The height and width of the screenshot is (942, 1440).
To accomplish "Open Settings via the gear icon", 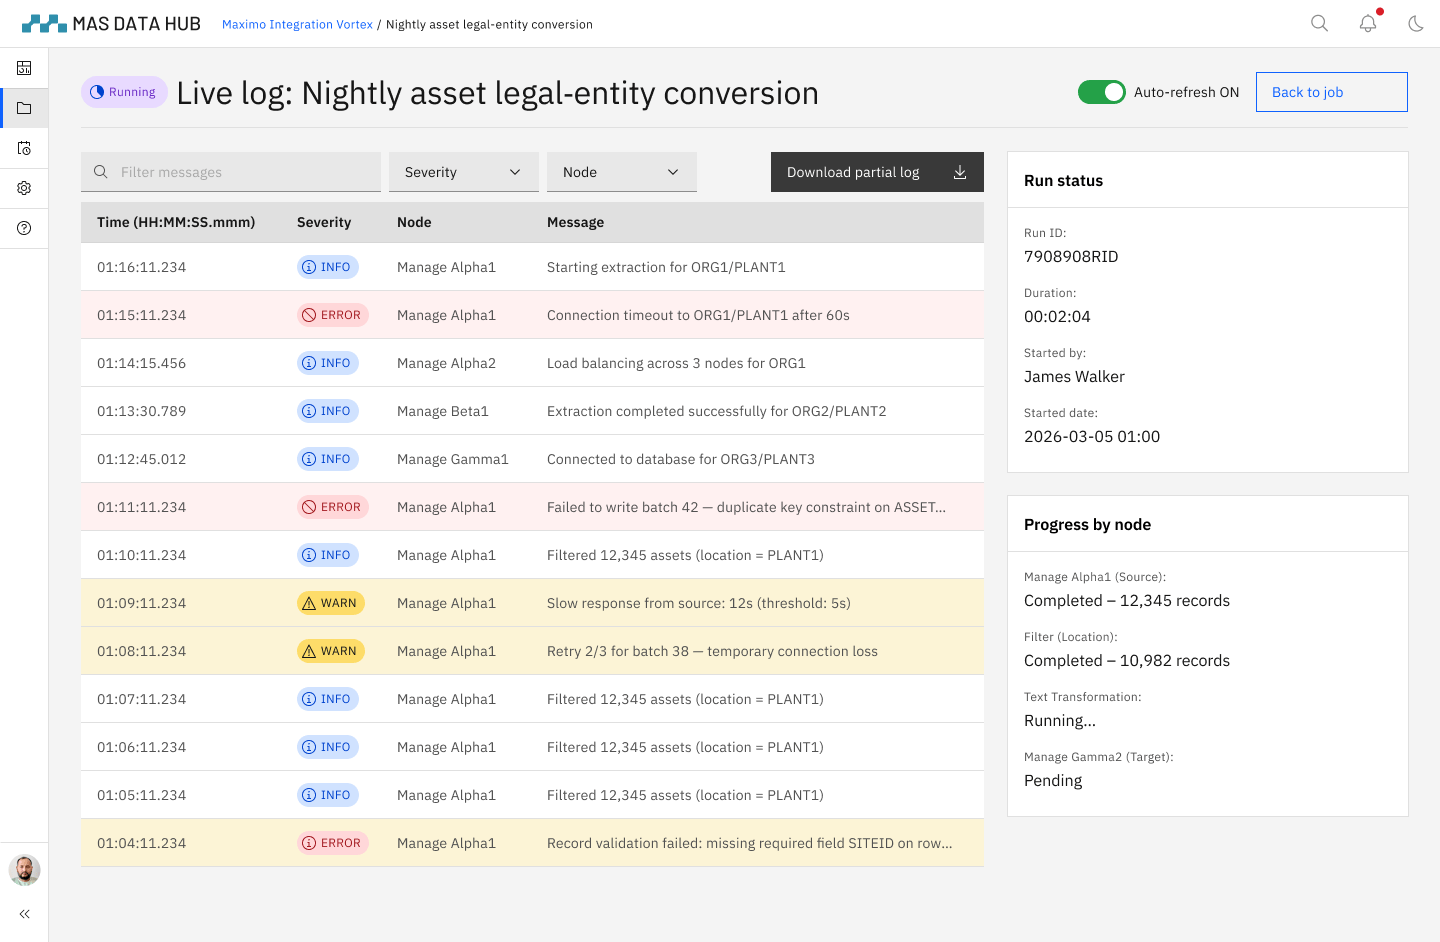I will 24,188.
